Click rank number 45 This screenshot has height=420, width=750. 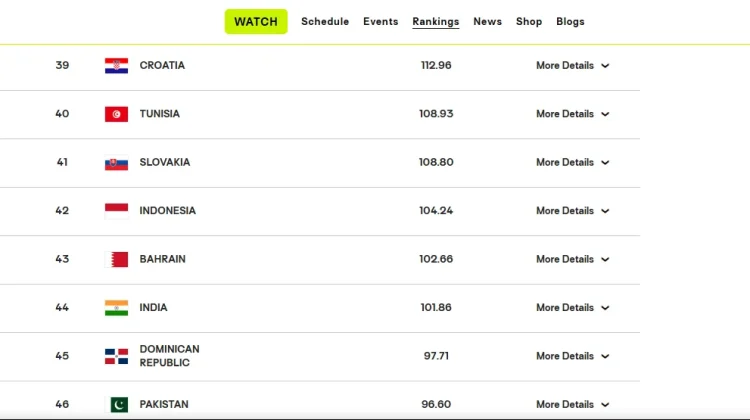click(x=62, y=356)
